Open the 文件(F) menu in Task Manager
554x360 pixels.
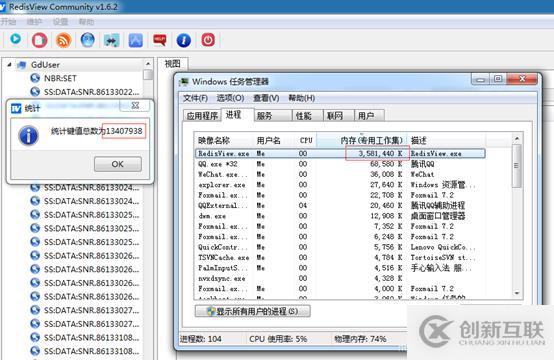click(x=195, y=98)
